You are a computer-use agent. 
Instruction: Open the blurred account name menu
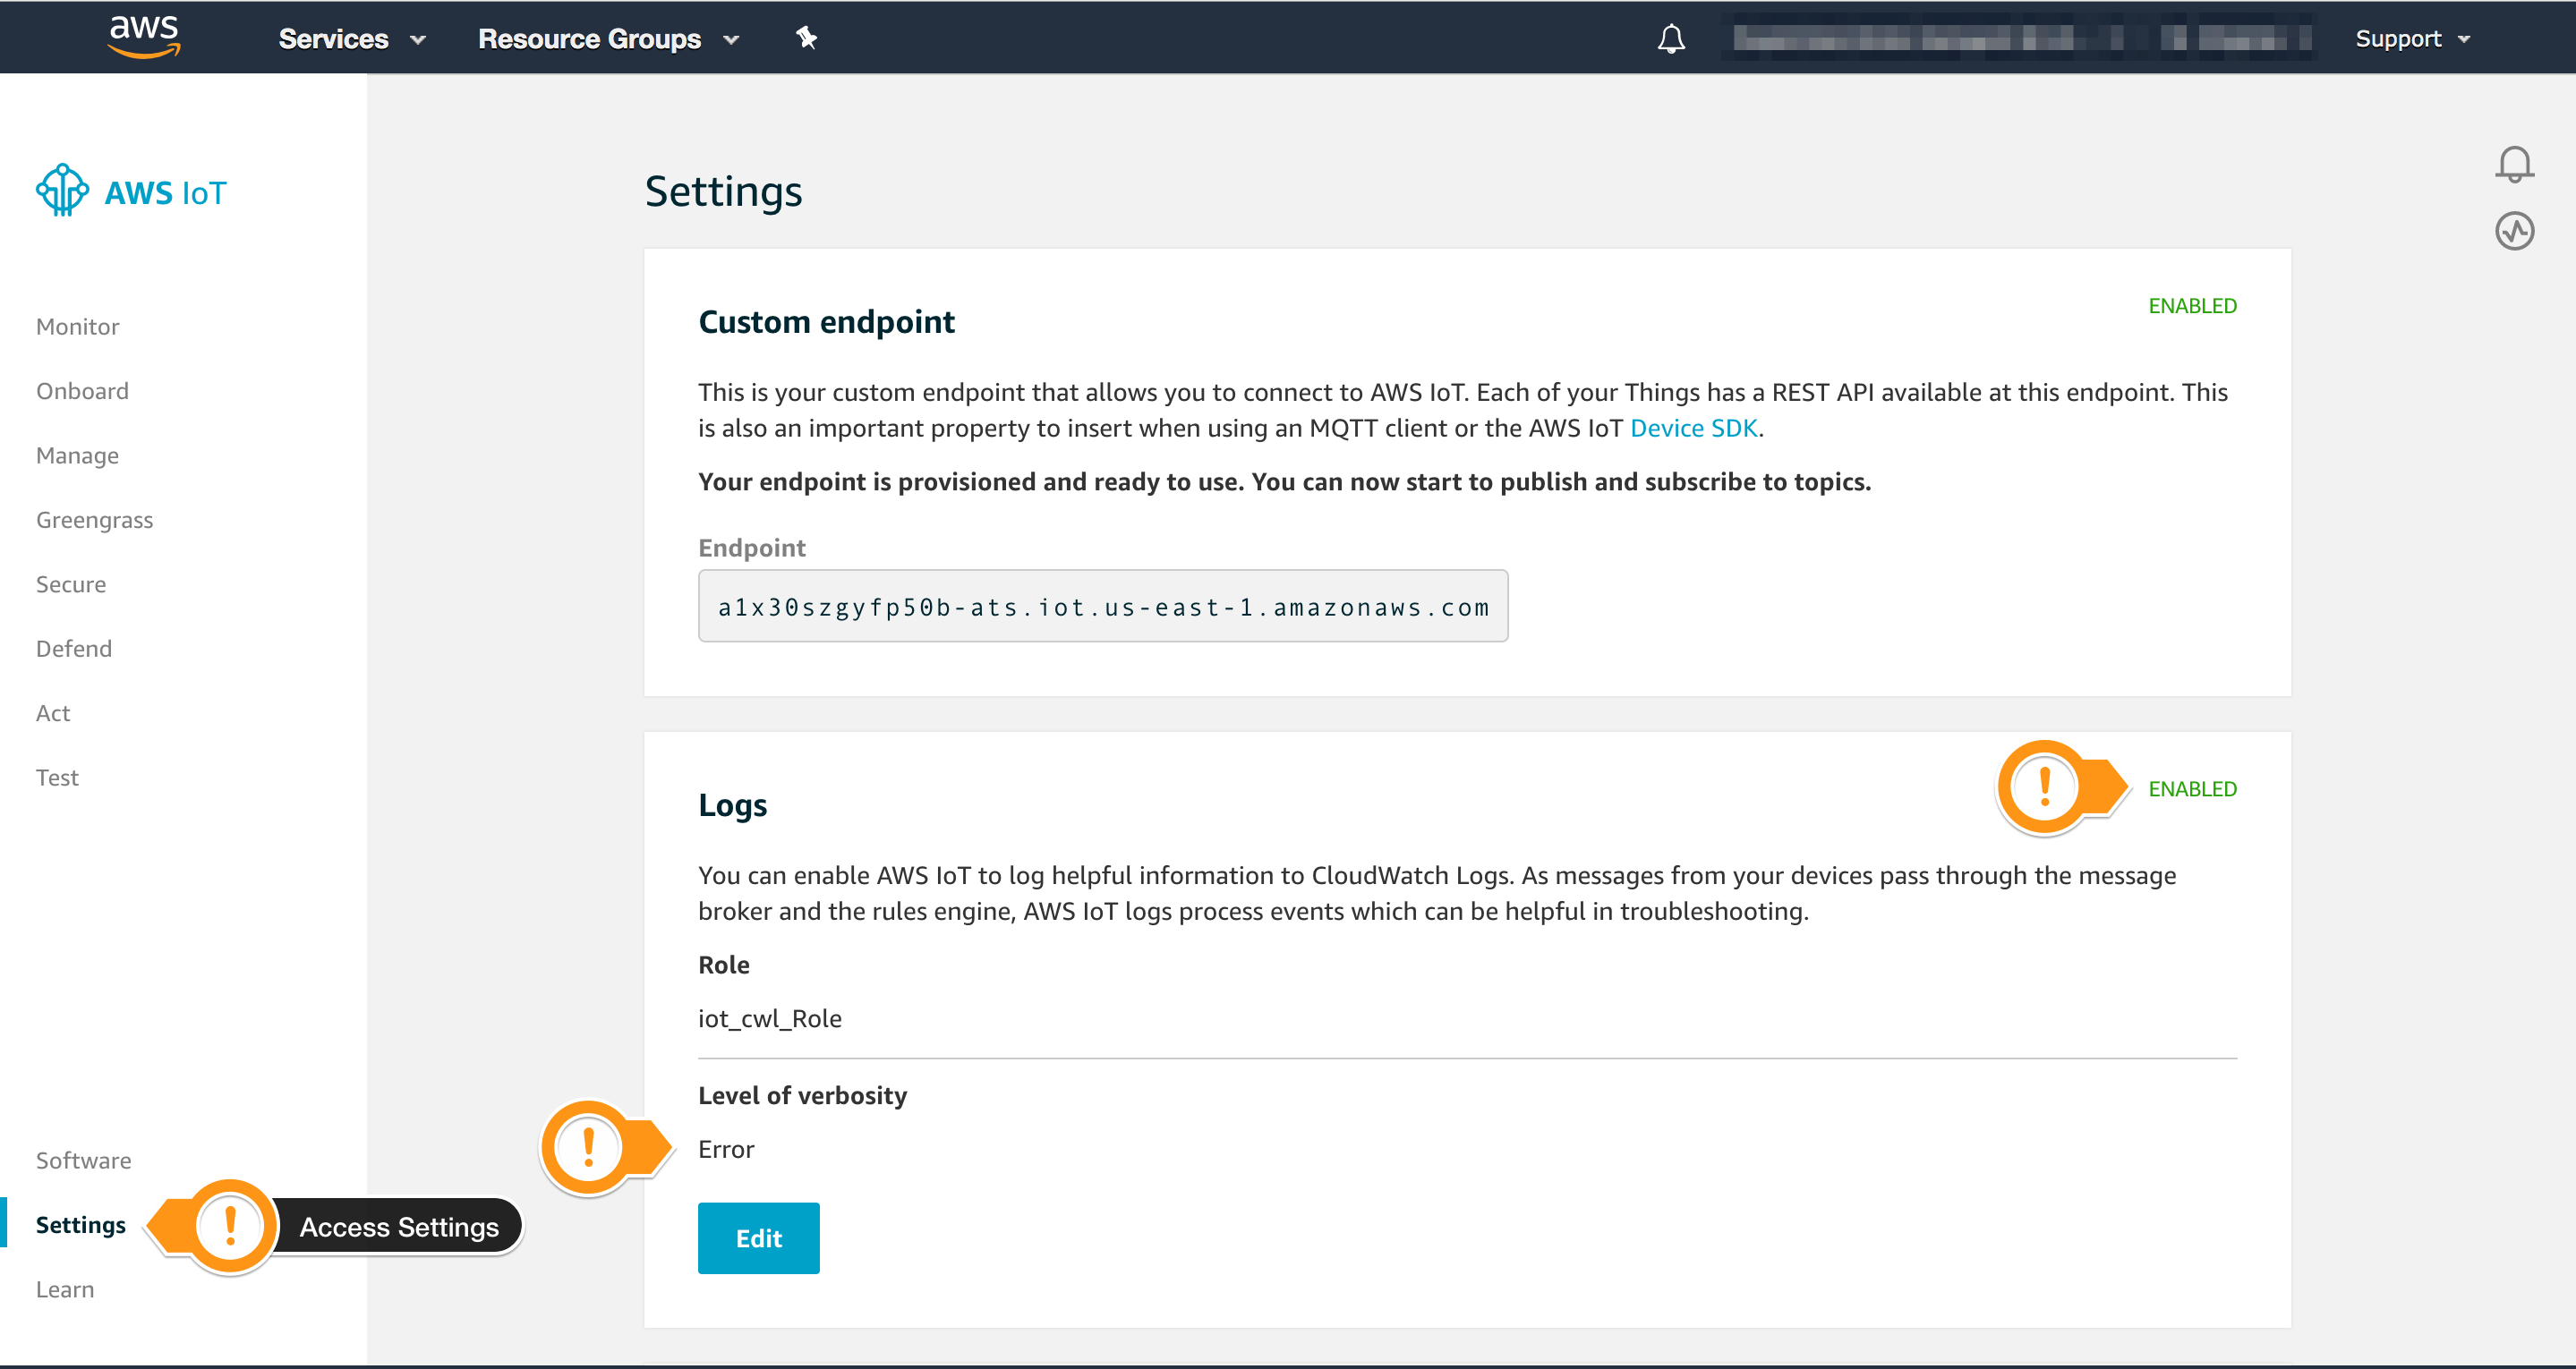pyautogui.click(x=2021, y=39)
